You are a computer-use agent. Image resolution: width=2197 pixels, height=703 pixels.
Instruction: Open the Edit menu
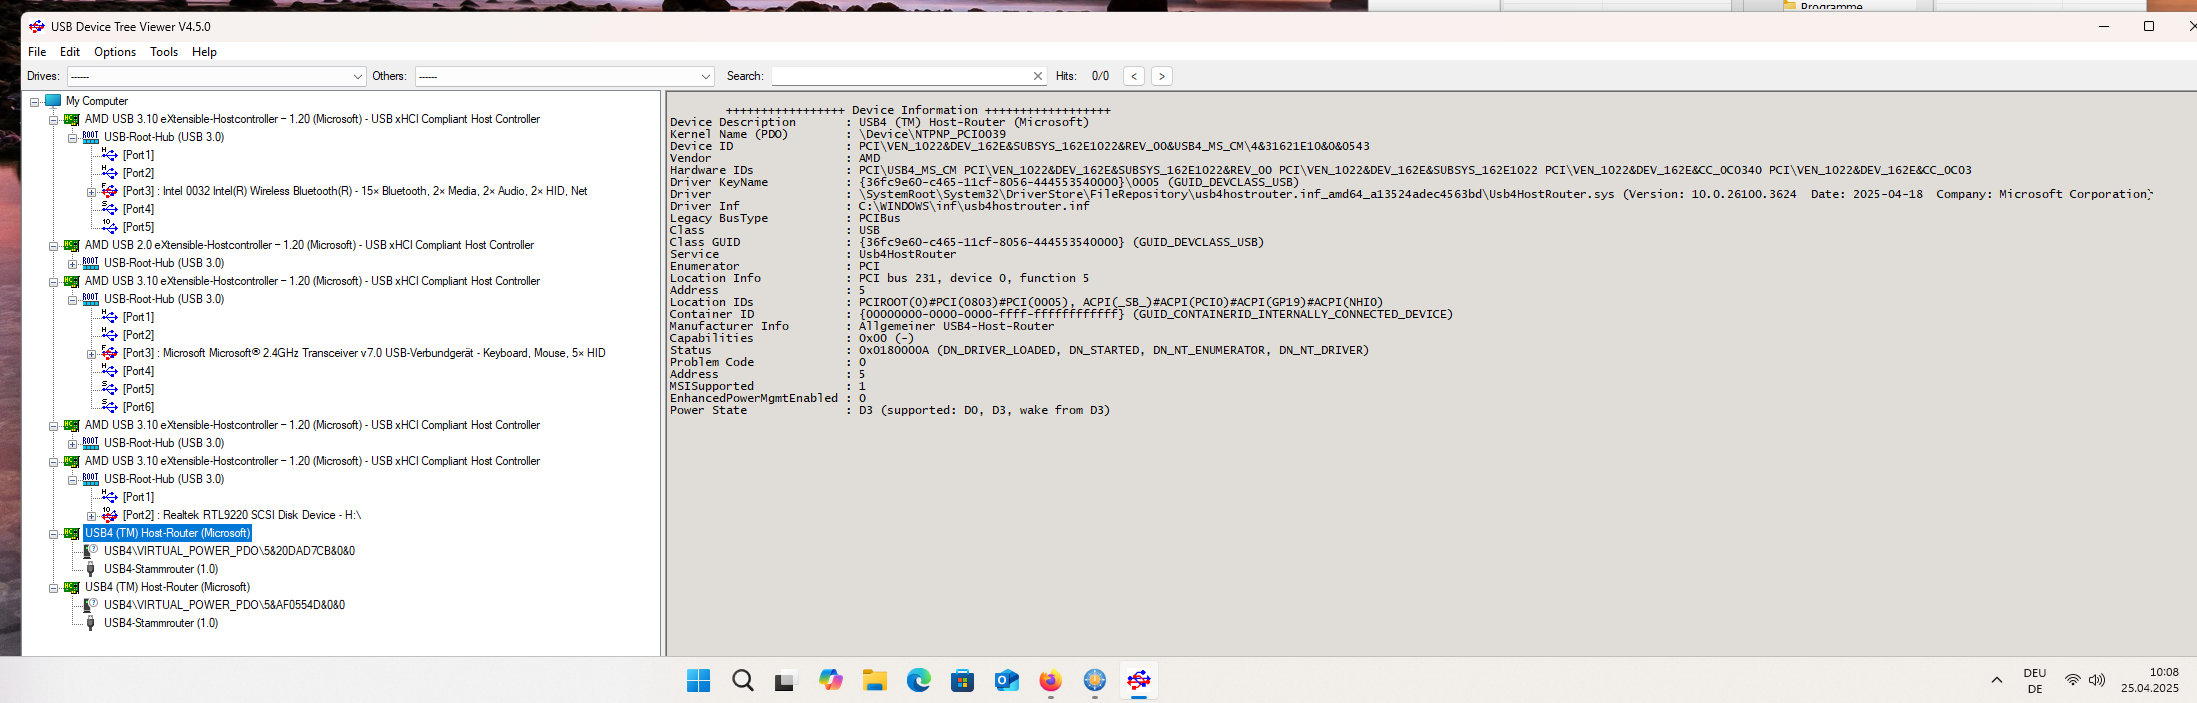click(x=70, y=52)
